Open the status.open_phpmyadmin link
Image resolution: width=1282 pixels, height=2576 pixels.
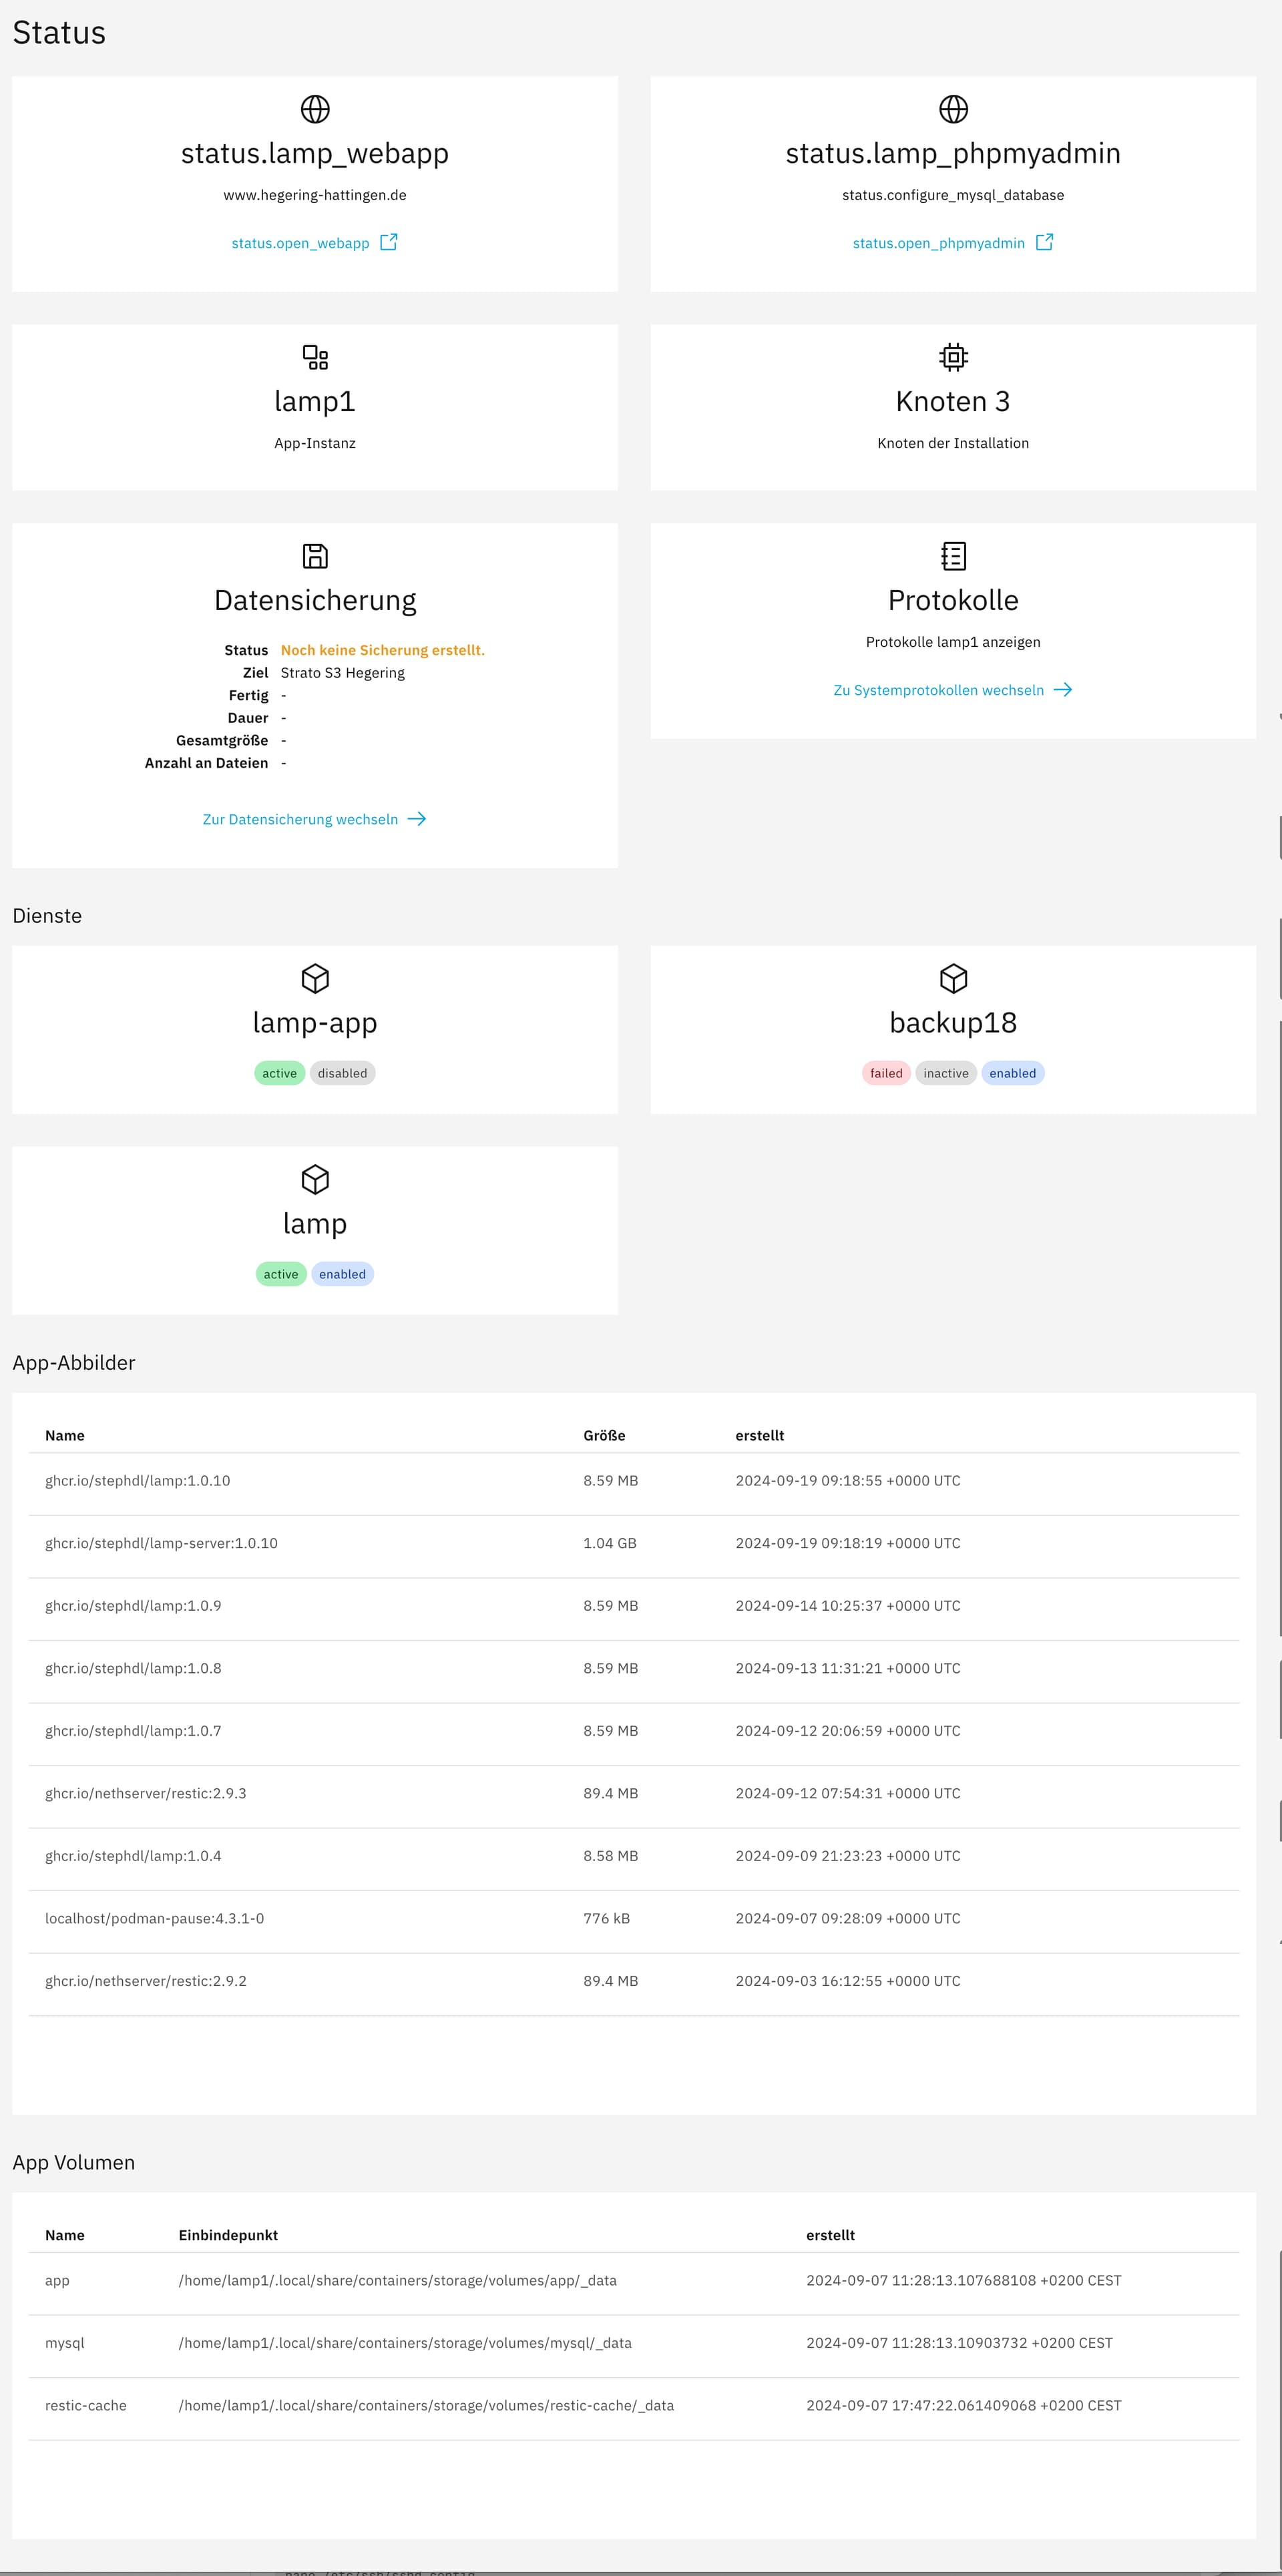click(938, 243)
